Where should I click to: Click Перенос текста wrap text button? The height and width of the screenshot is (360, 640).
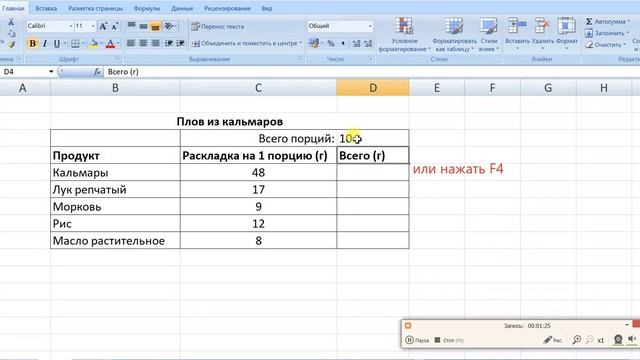coord(218,27)
